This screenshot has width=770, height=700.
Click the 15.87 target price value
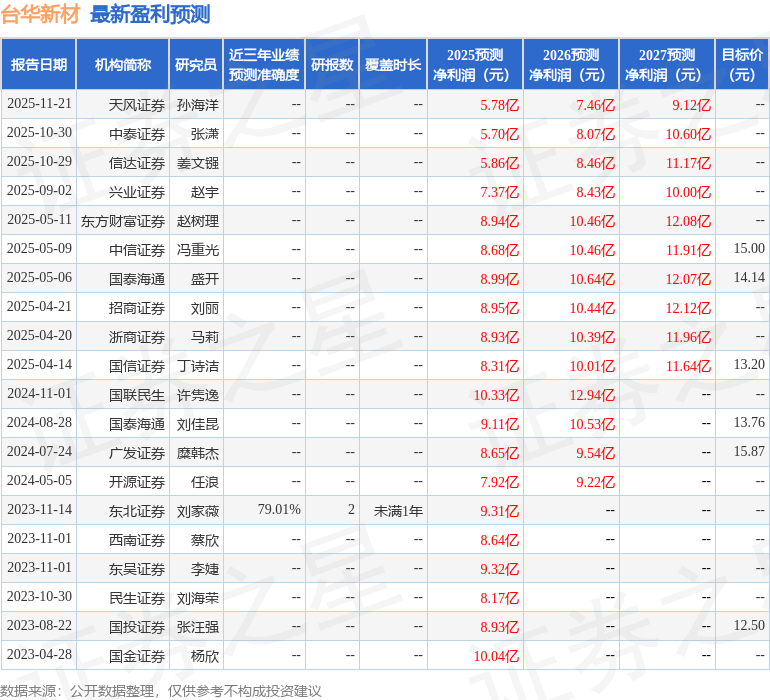pos(748,452)
